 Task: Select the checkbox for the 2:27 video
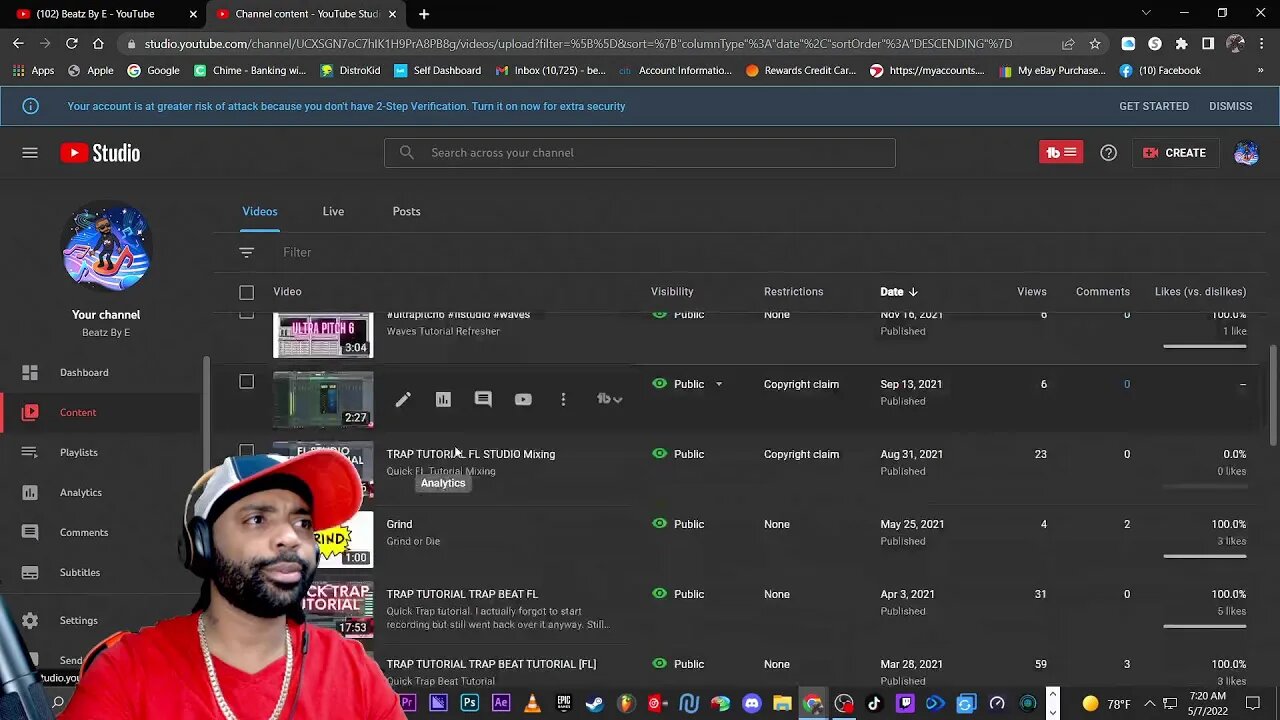coord(246,381)
